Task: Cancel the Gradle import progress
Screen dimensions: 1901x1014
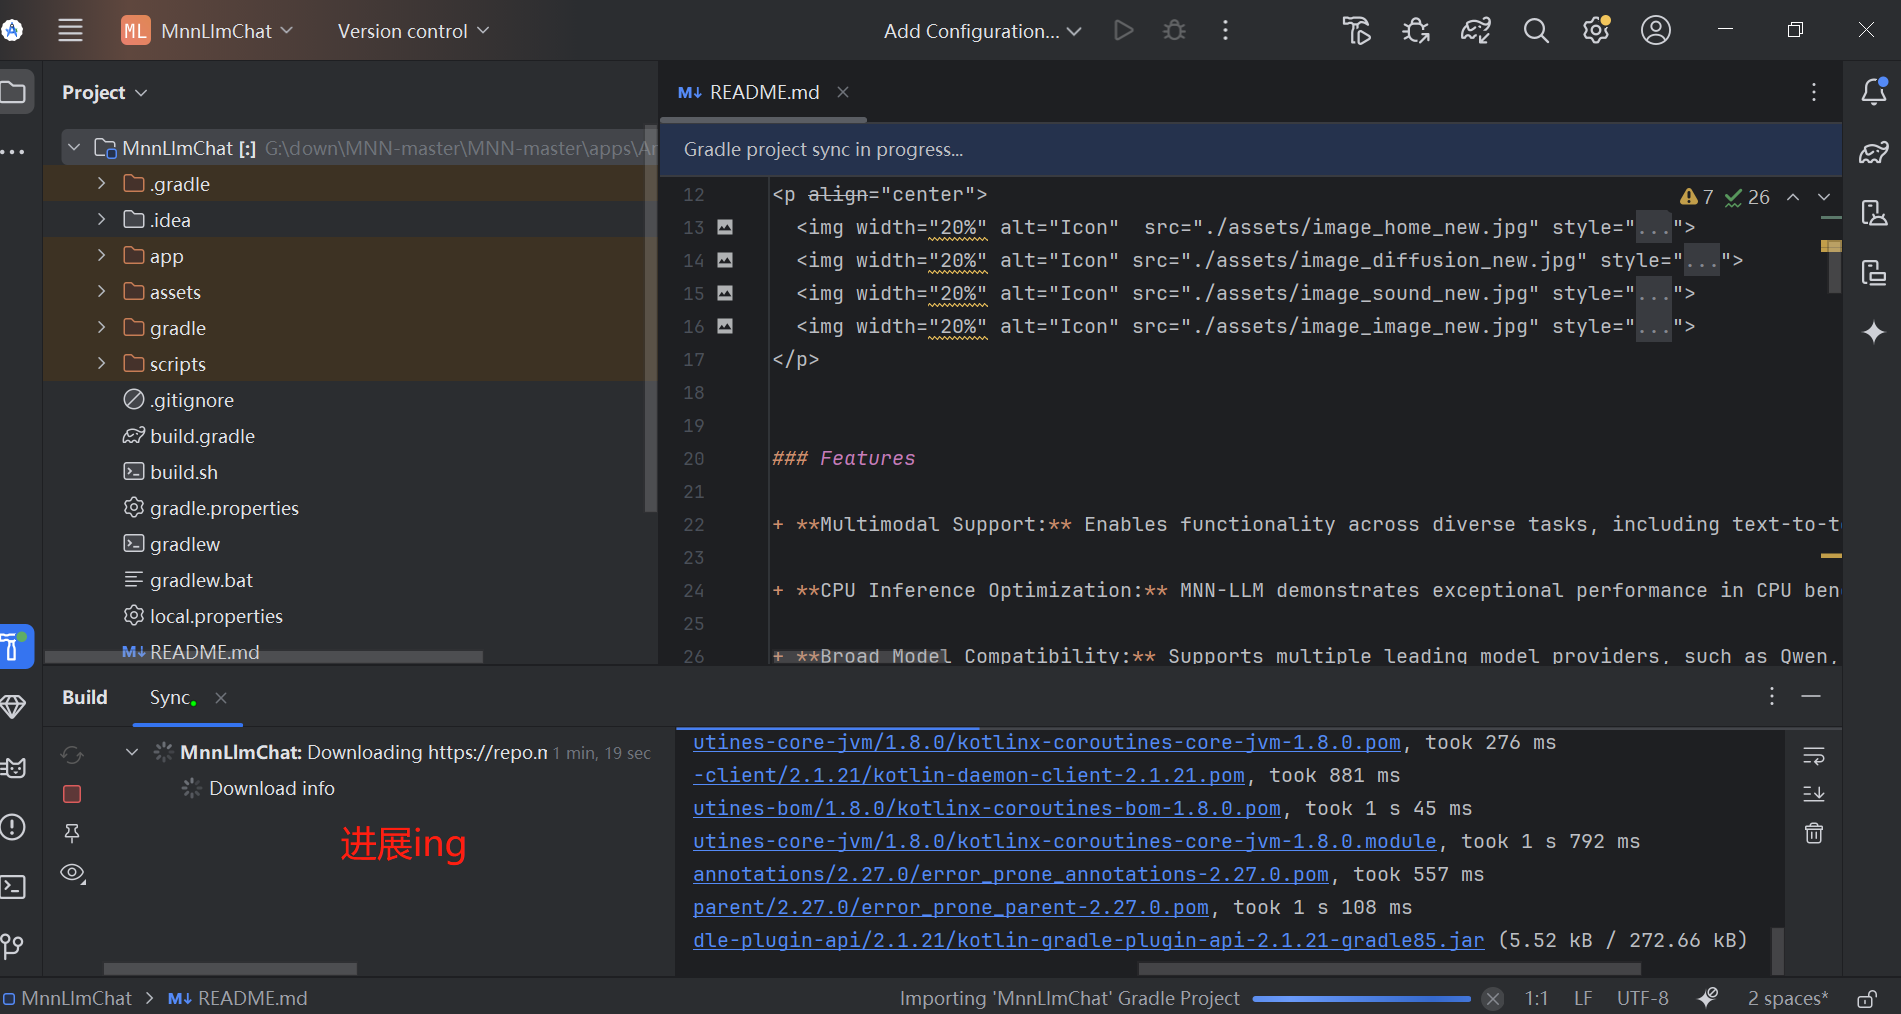Action: (1493, 998)
